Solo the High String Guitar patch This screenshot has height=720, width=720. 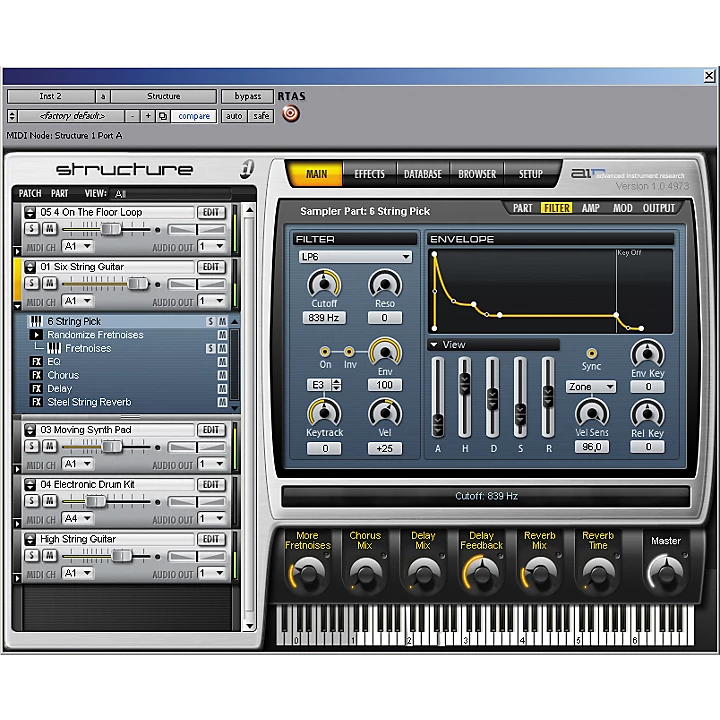click(32, 555)
